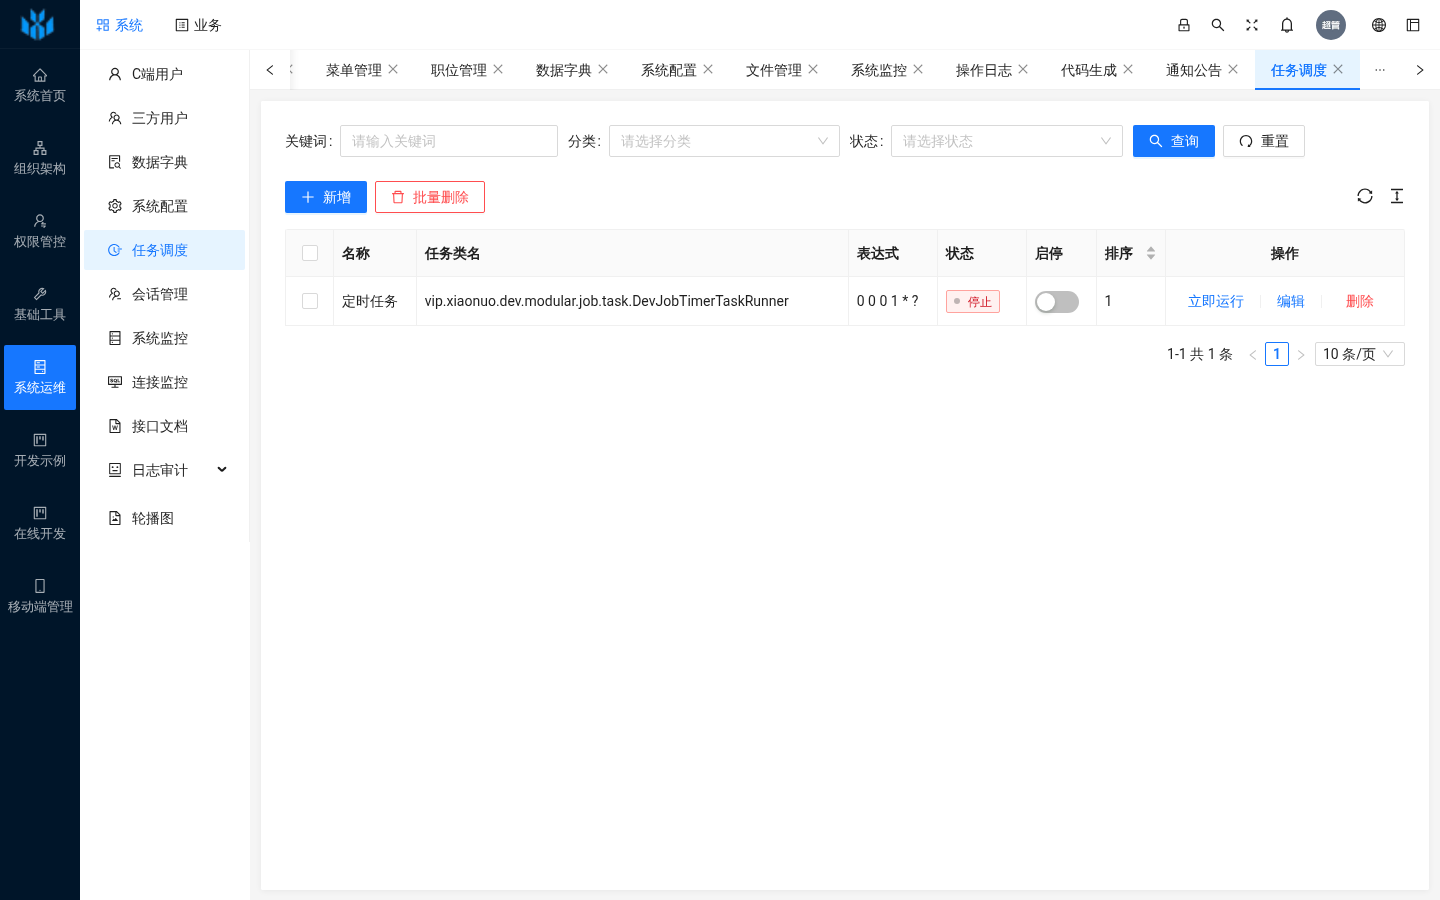Open the 分类 dropdown
Image resolution: width=1440 pixels, height=900 pixels.
(x=724, y=141)
